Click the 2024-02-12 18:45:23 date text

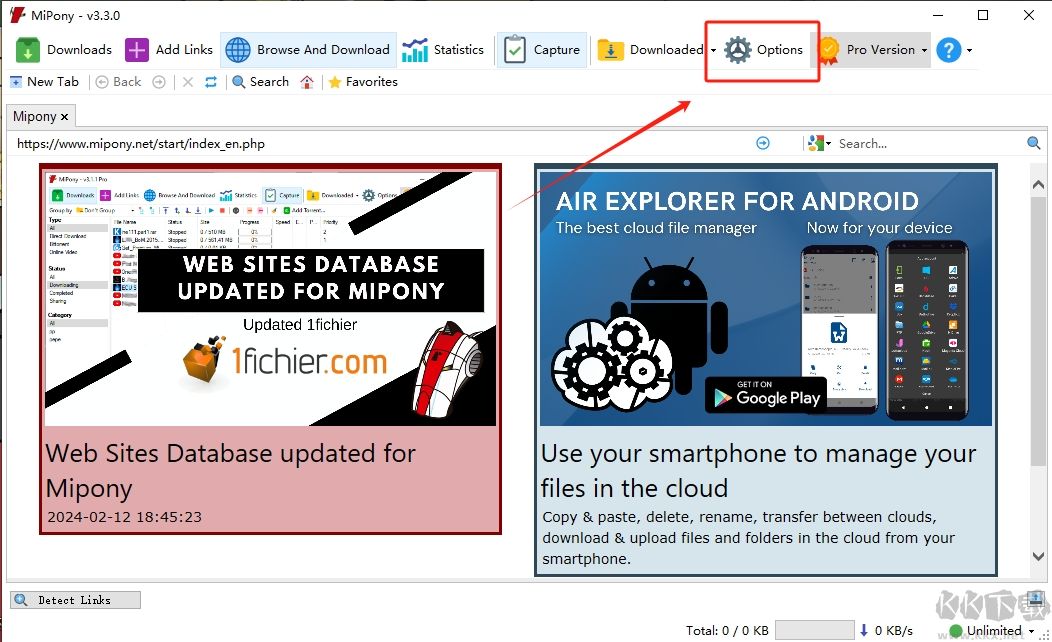coord(124,517)
